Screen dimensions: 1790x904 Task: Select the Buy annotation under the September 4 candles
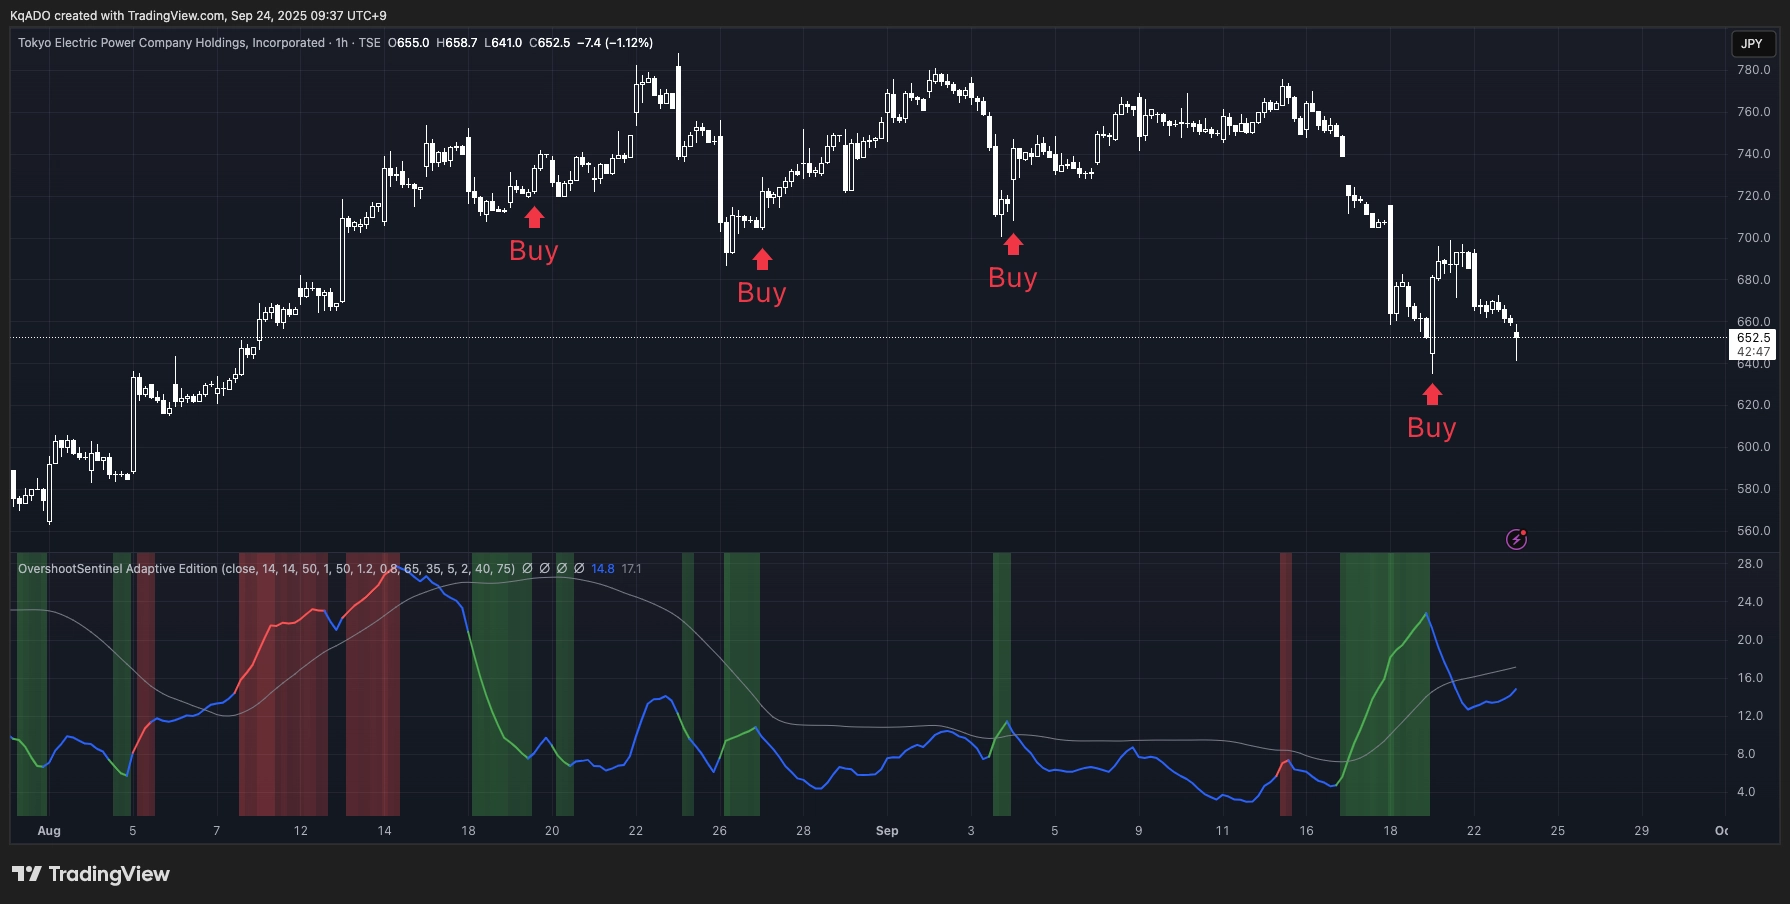(1013, 277)
